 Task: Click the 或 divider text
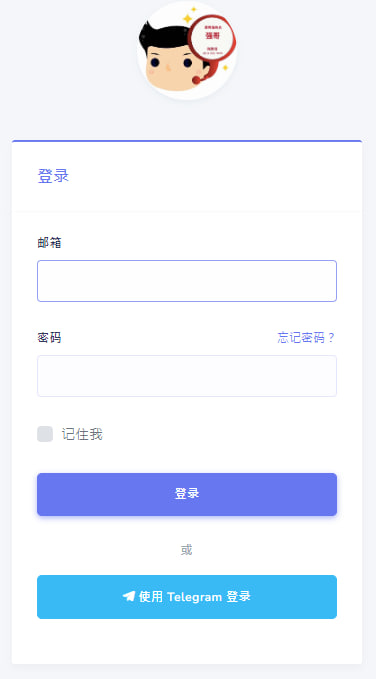[187, 550]
